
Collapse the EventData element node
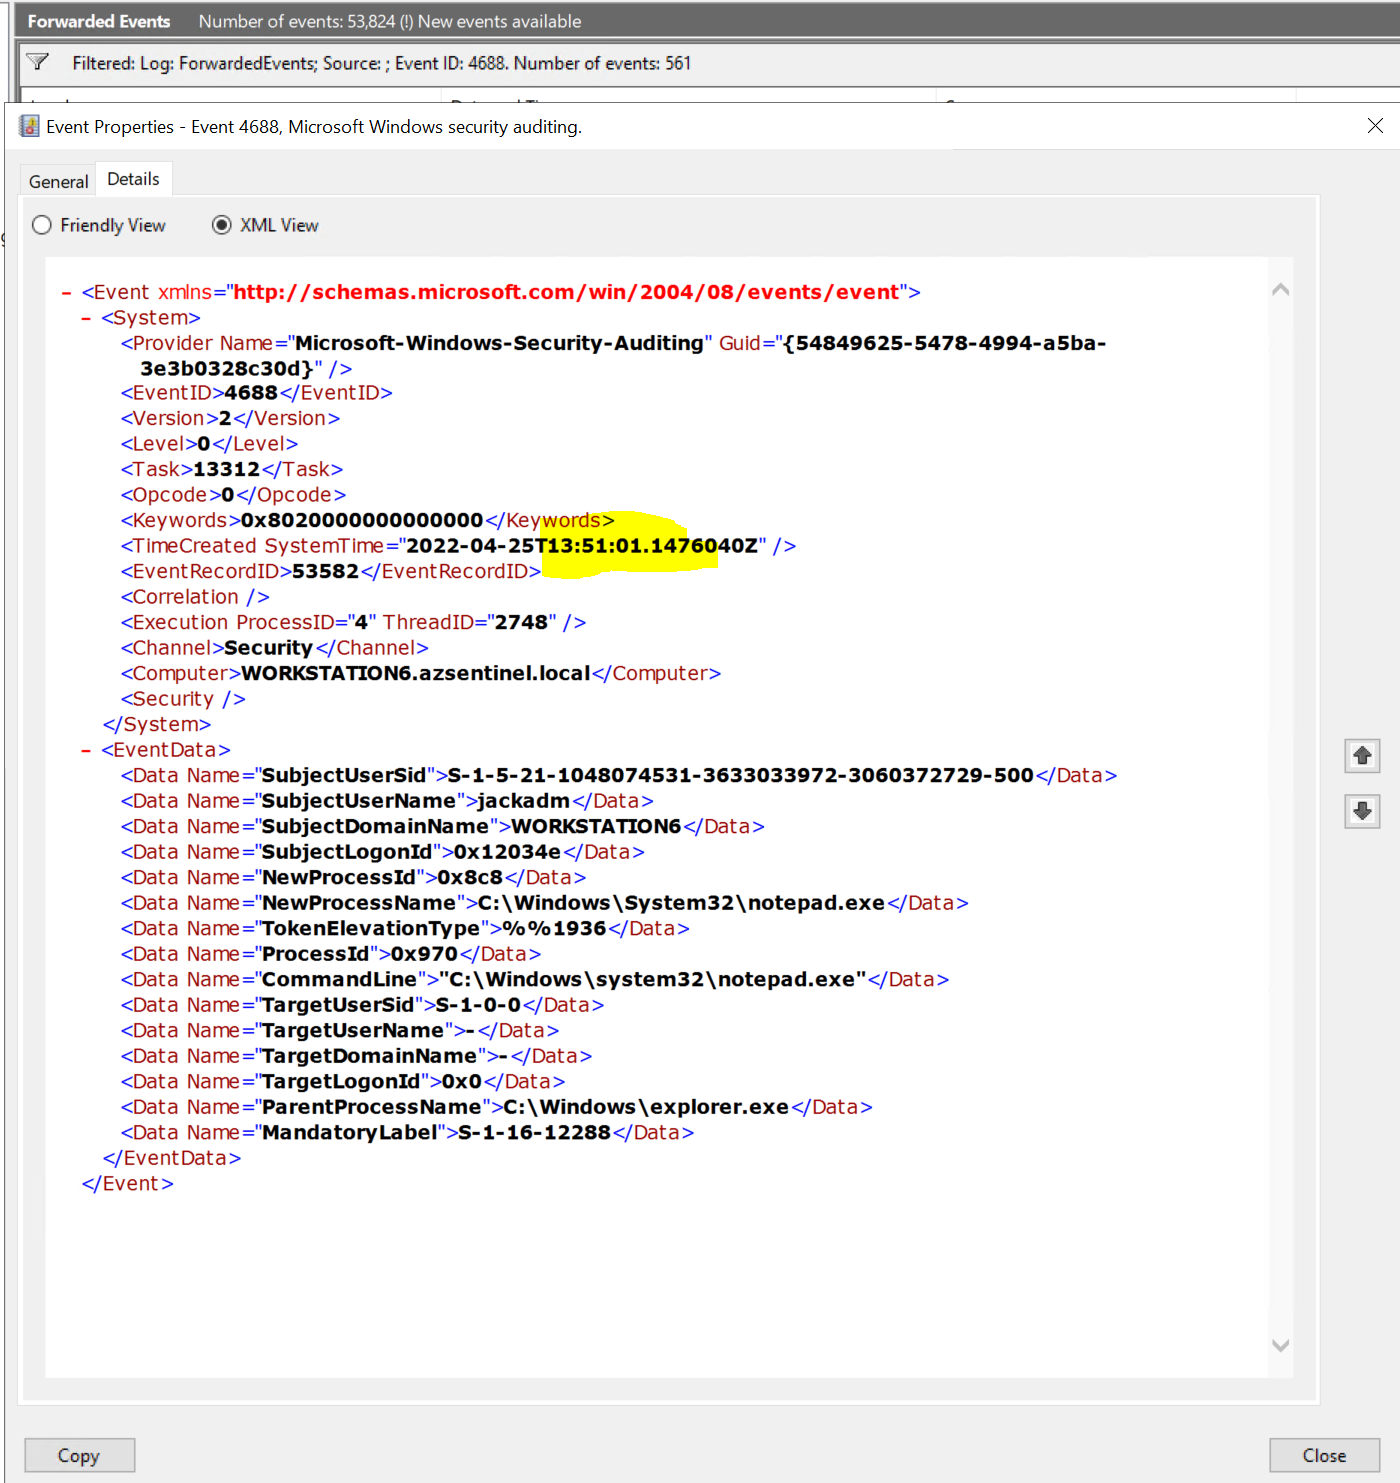(x=87, y=749)
